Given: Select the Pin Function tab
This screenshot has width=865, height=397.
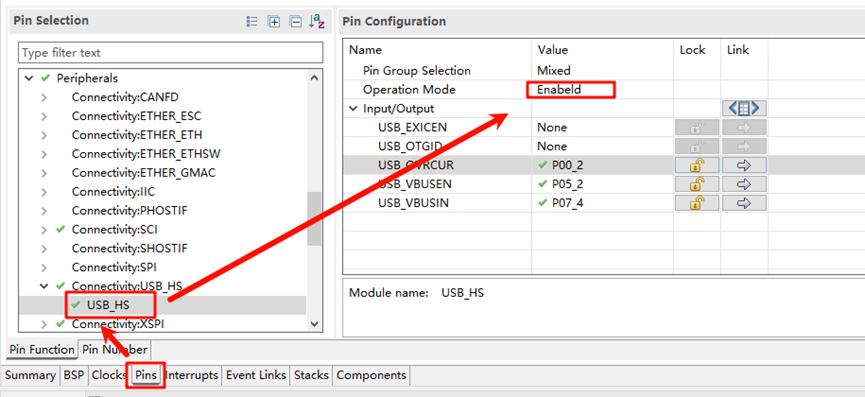Looking at the screenshot, I should 42,350.
